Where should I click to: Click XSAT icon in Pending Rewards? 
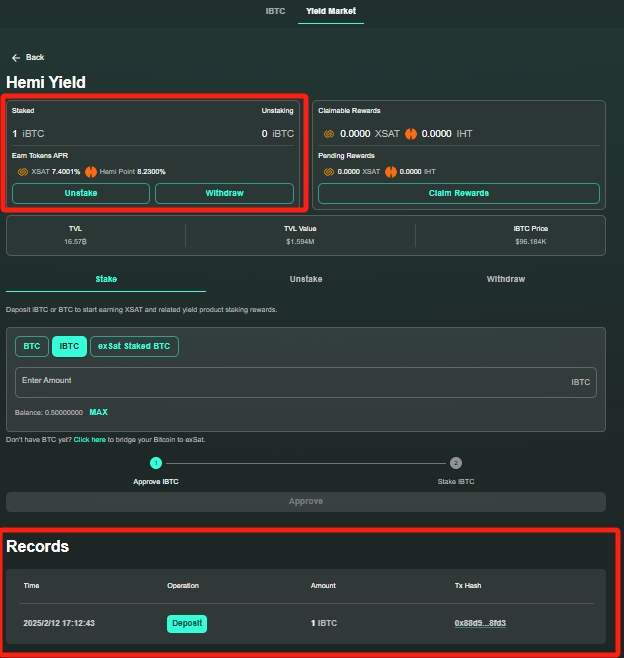[329, 172]
